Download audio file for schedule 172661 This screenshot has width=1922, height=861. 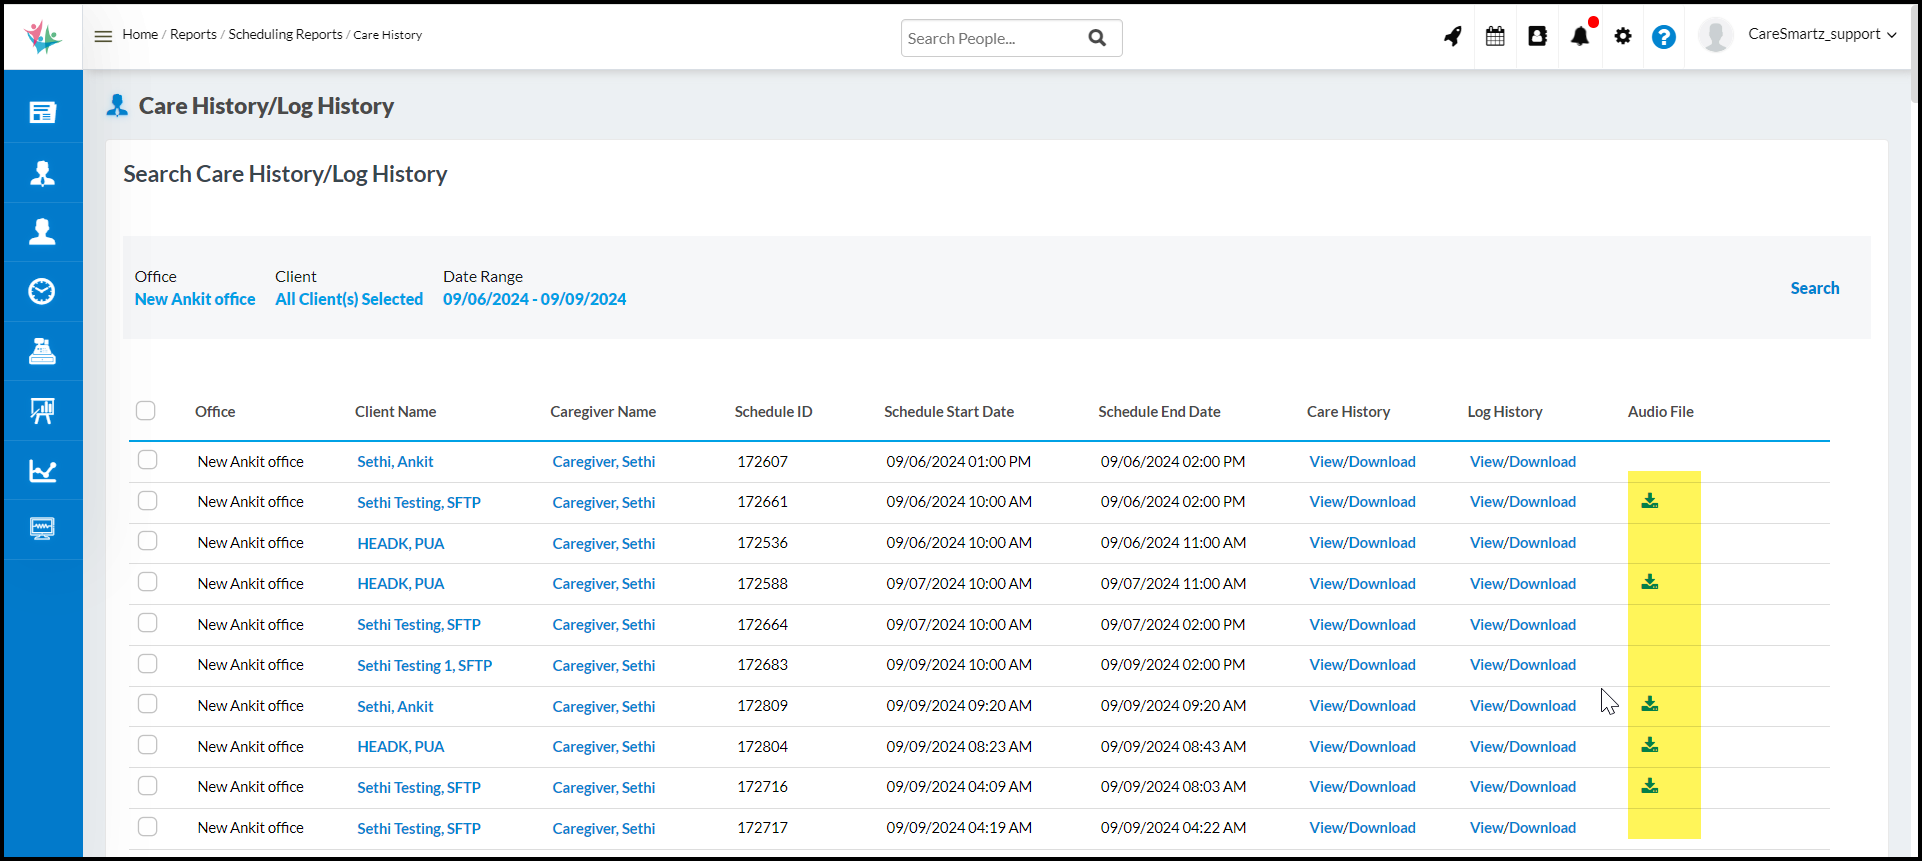tap(1650, 501)
